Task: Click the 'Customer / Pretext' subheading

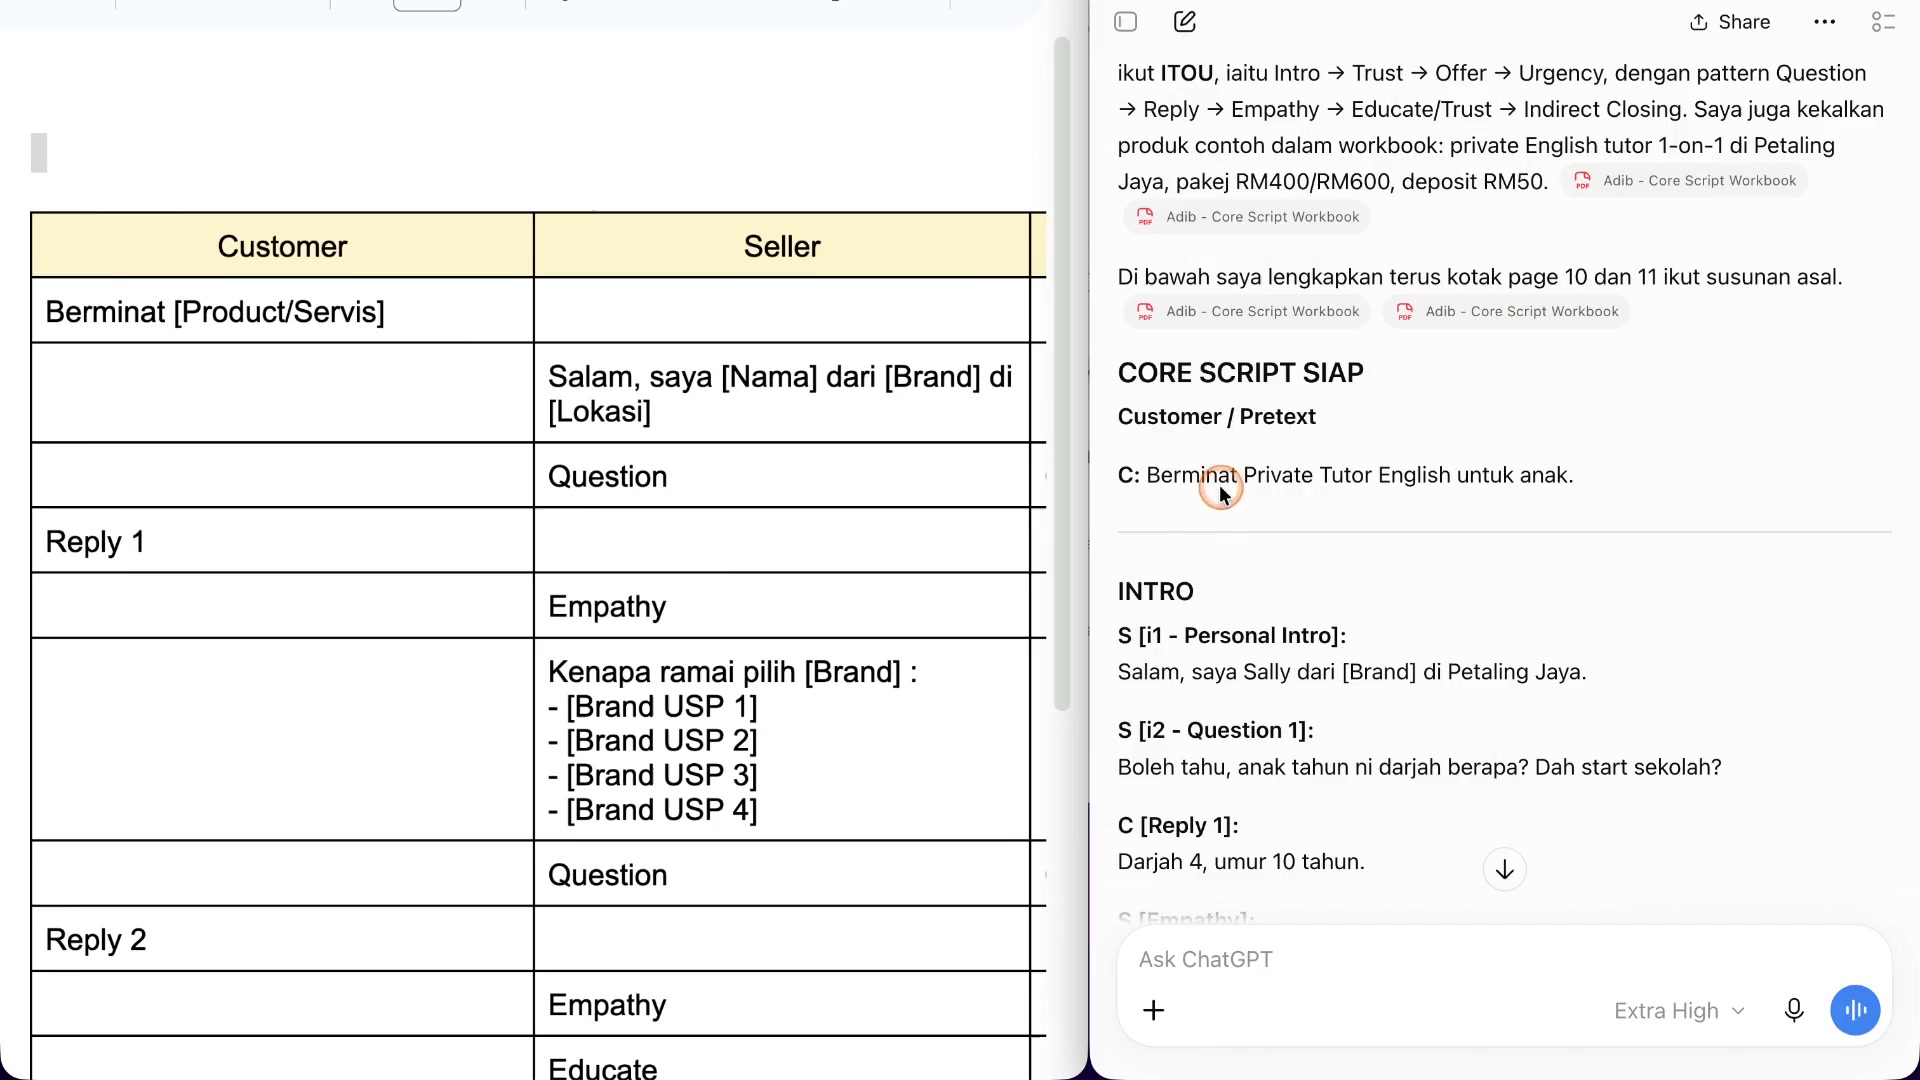Action: (x=1216, y=417)
